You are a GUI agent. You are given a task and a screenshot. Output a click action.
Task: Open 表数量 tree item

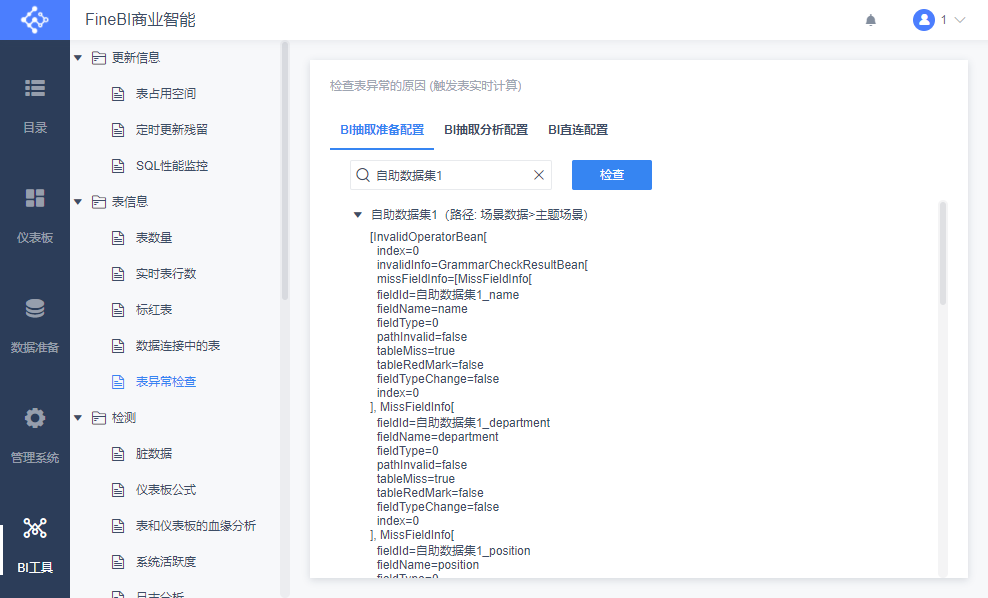(154, 238)
